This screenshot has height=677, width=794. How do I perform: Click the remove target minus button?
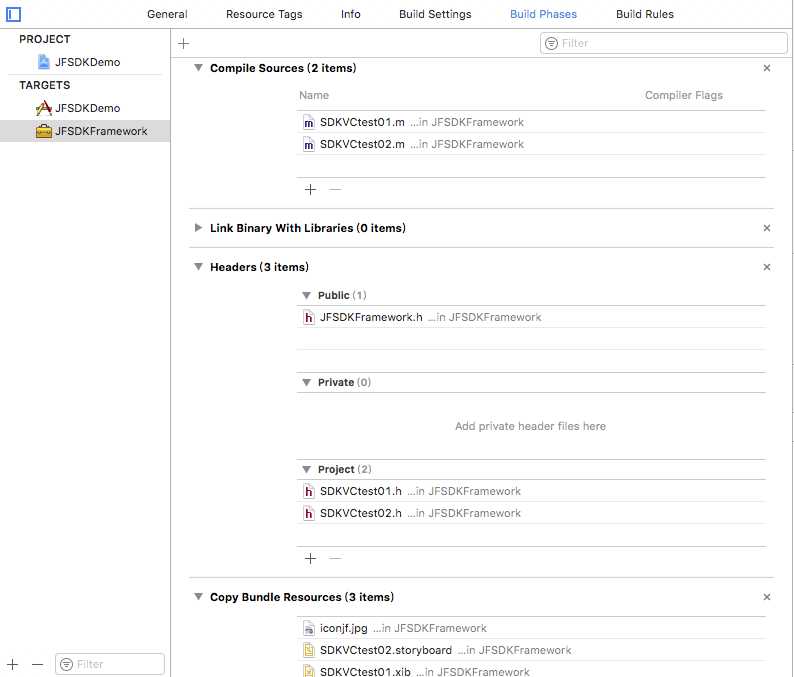point(38,664)
